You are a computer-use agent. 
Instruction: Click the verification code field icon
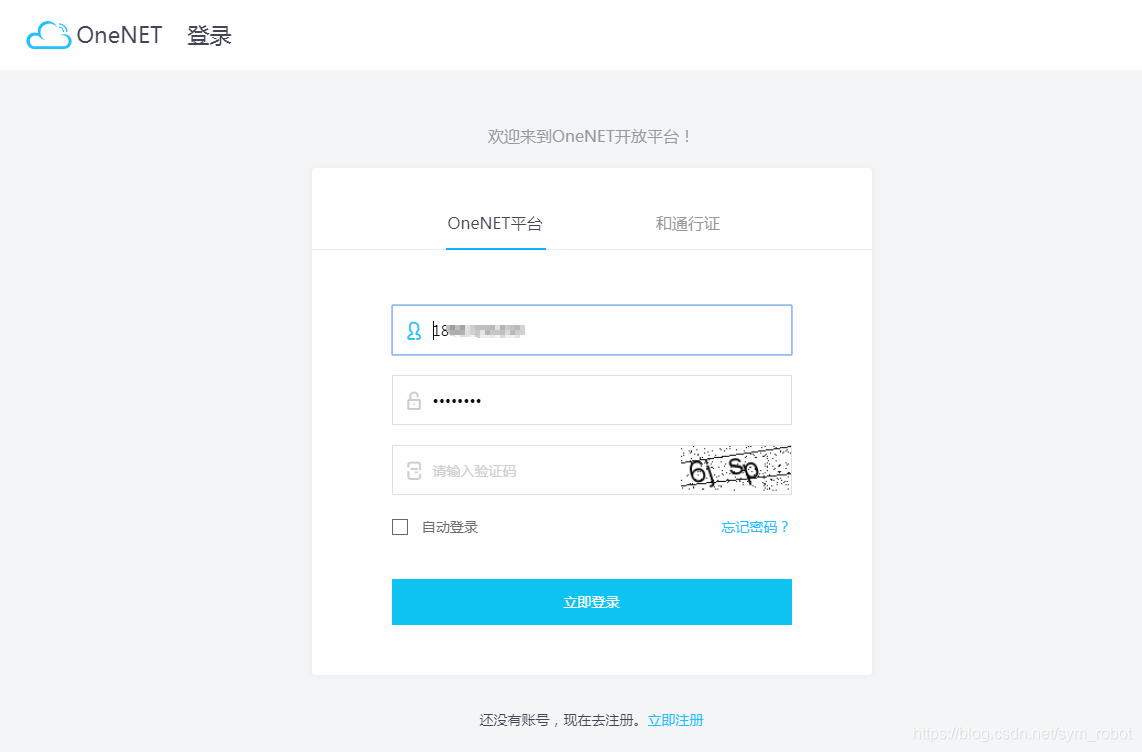pyautogui.click(x=414, y=470)
